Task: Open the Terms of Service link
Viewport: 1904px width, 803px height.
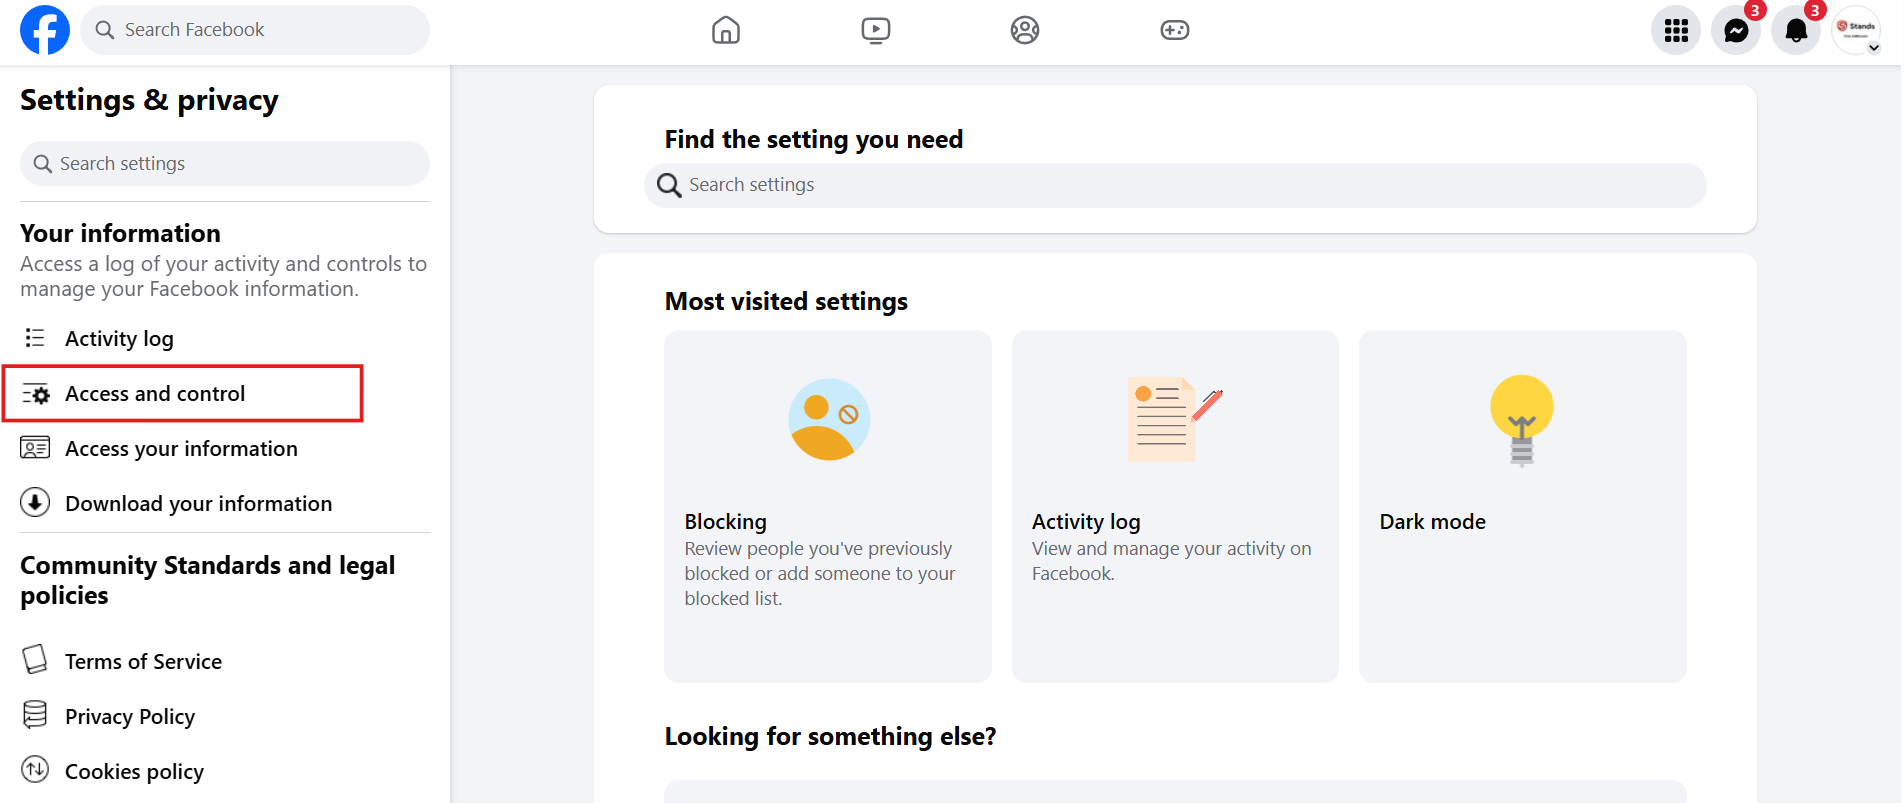Action: pyautogui.click(x=143, y=662)
